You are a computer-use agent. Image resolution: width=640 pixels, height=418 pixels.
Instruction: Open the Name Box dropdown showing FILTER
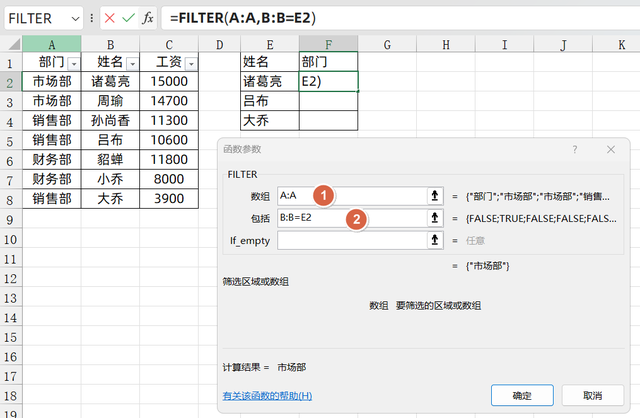pos(76,18)
